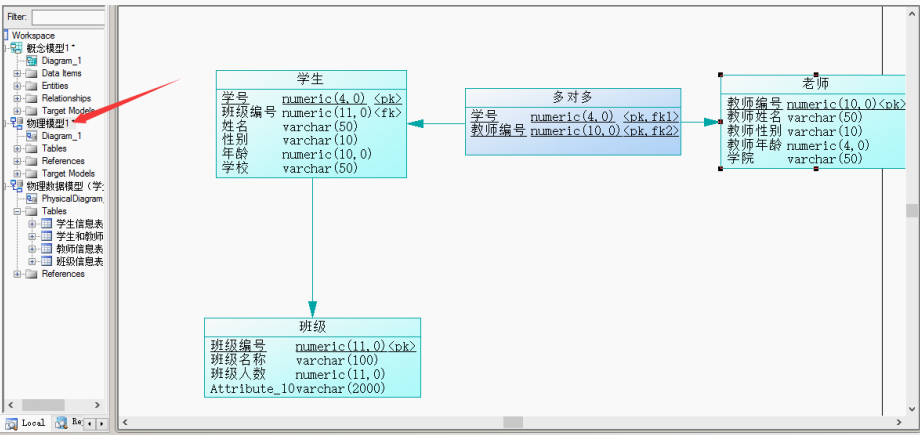This screenshot has width=920, height=435.
Task: Click the diagram canvas horizontal scrollbar thumb
Action: pyautogui.click(x=513, y=422)
